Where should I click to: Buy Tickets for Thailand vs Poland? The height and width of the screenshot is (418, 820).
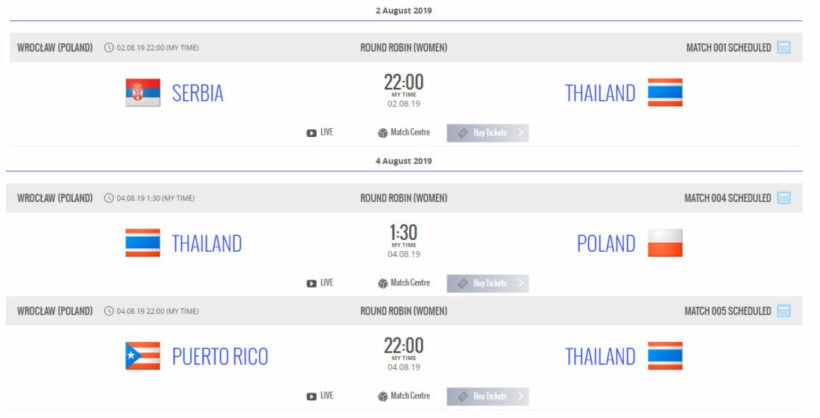pyautogui.click(x=488, y=283)
